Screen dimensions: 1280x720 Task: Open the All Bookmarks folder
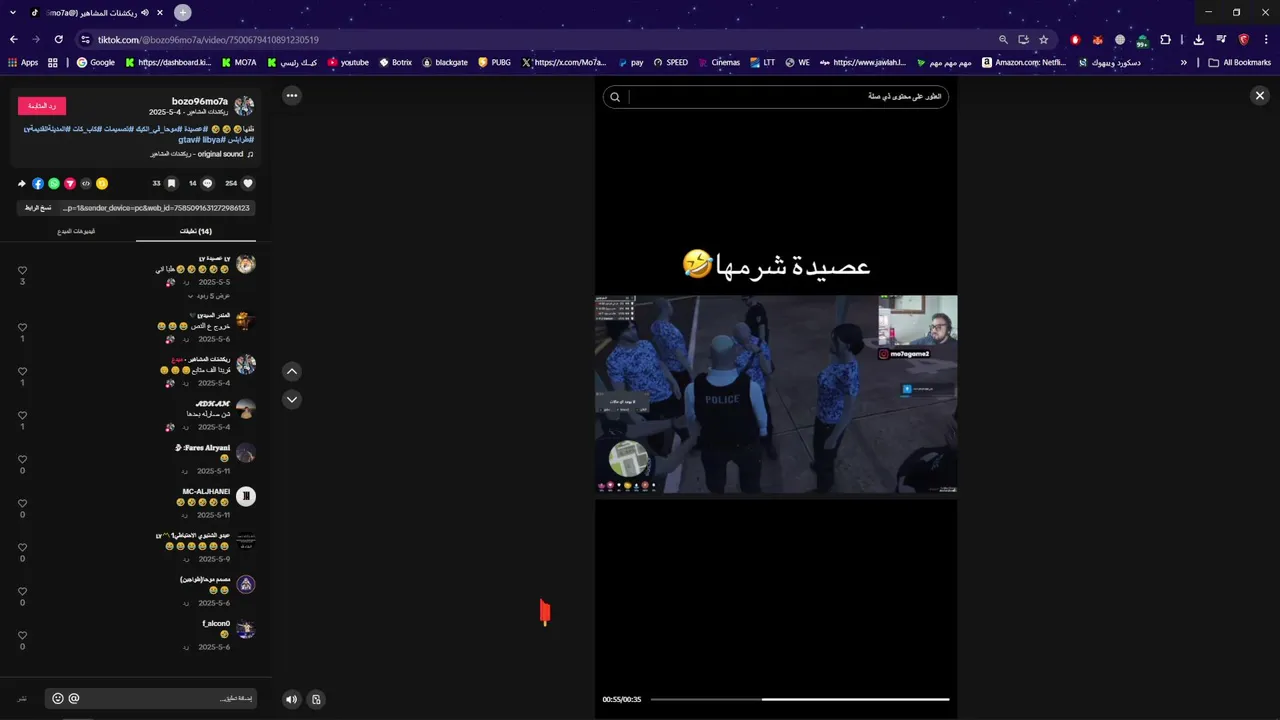[x=1240, y=62]
